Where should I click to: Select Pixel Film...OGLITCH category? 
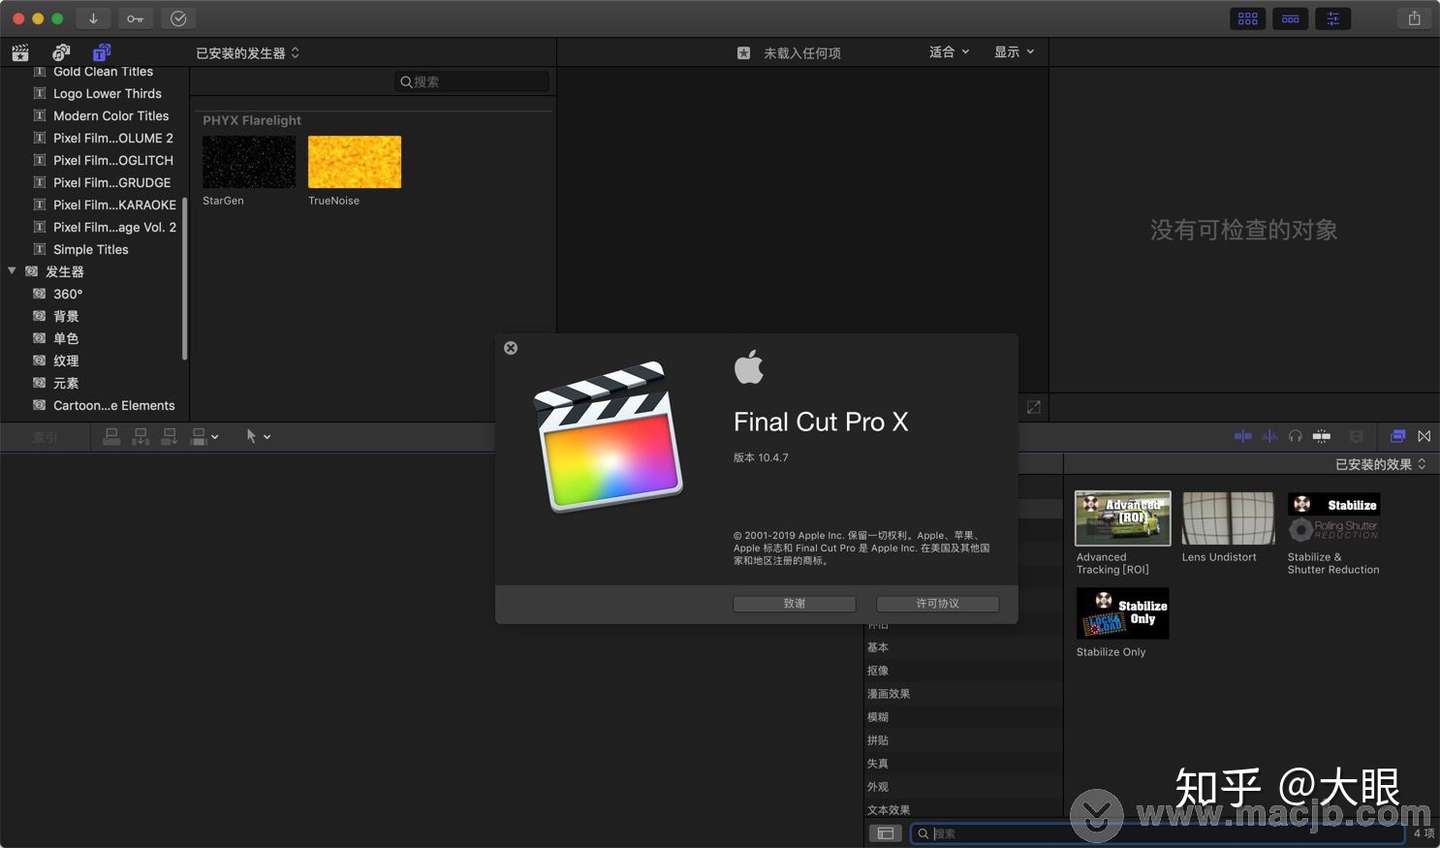[113, 160]
